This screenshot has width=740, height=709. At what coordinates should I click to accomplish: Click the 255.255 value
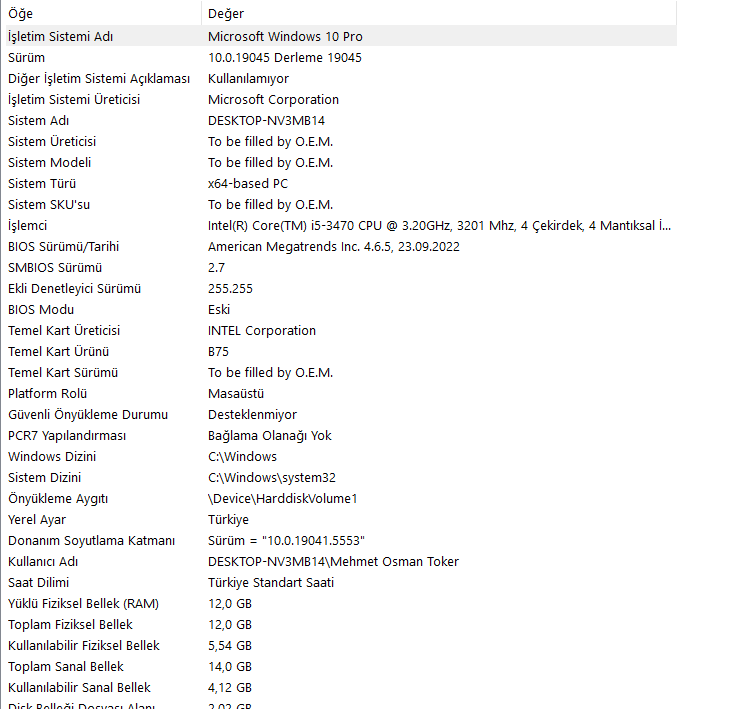[230, 288]
